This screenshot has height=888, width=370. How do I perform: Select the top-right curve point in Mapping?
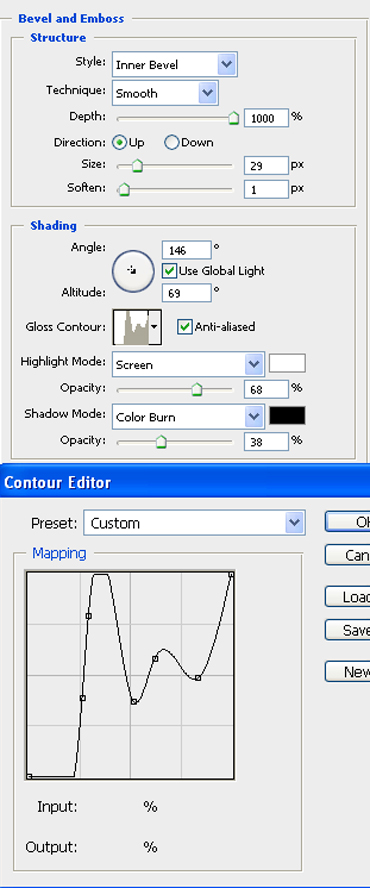231,575
